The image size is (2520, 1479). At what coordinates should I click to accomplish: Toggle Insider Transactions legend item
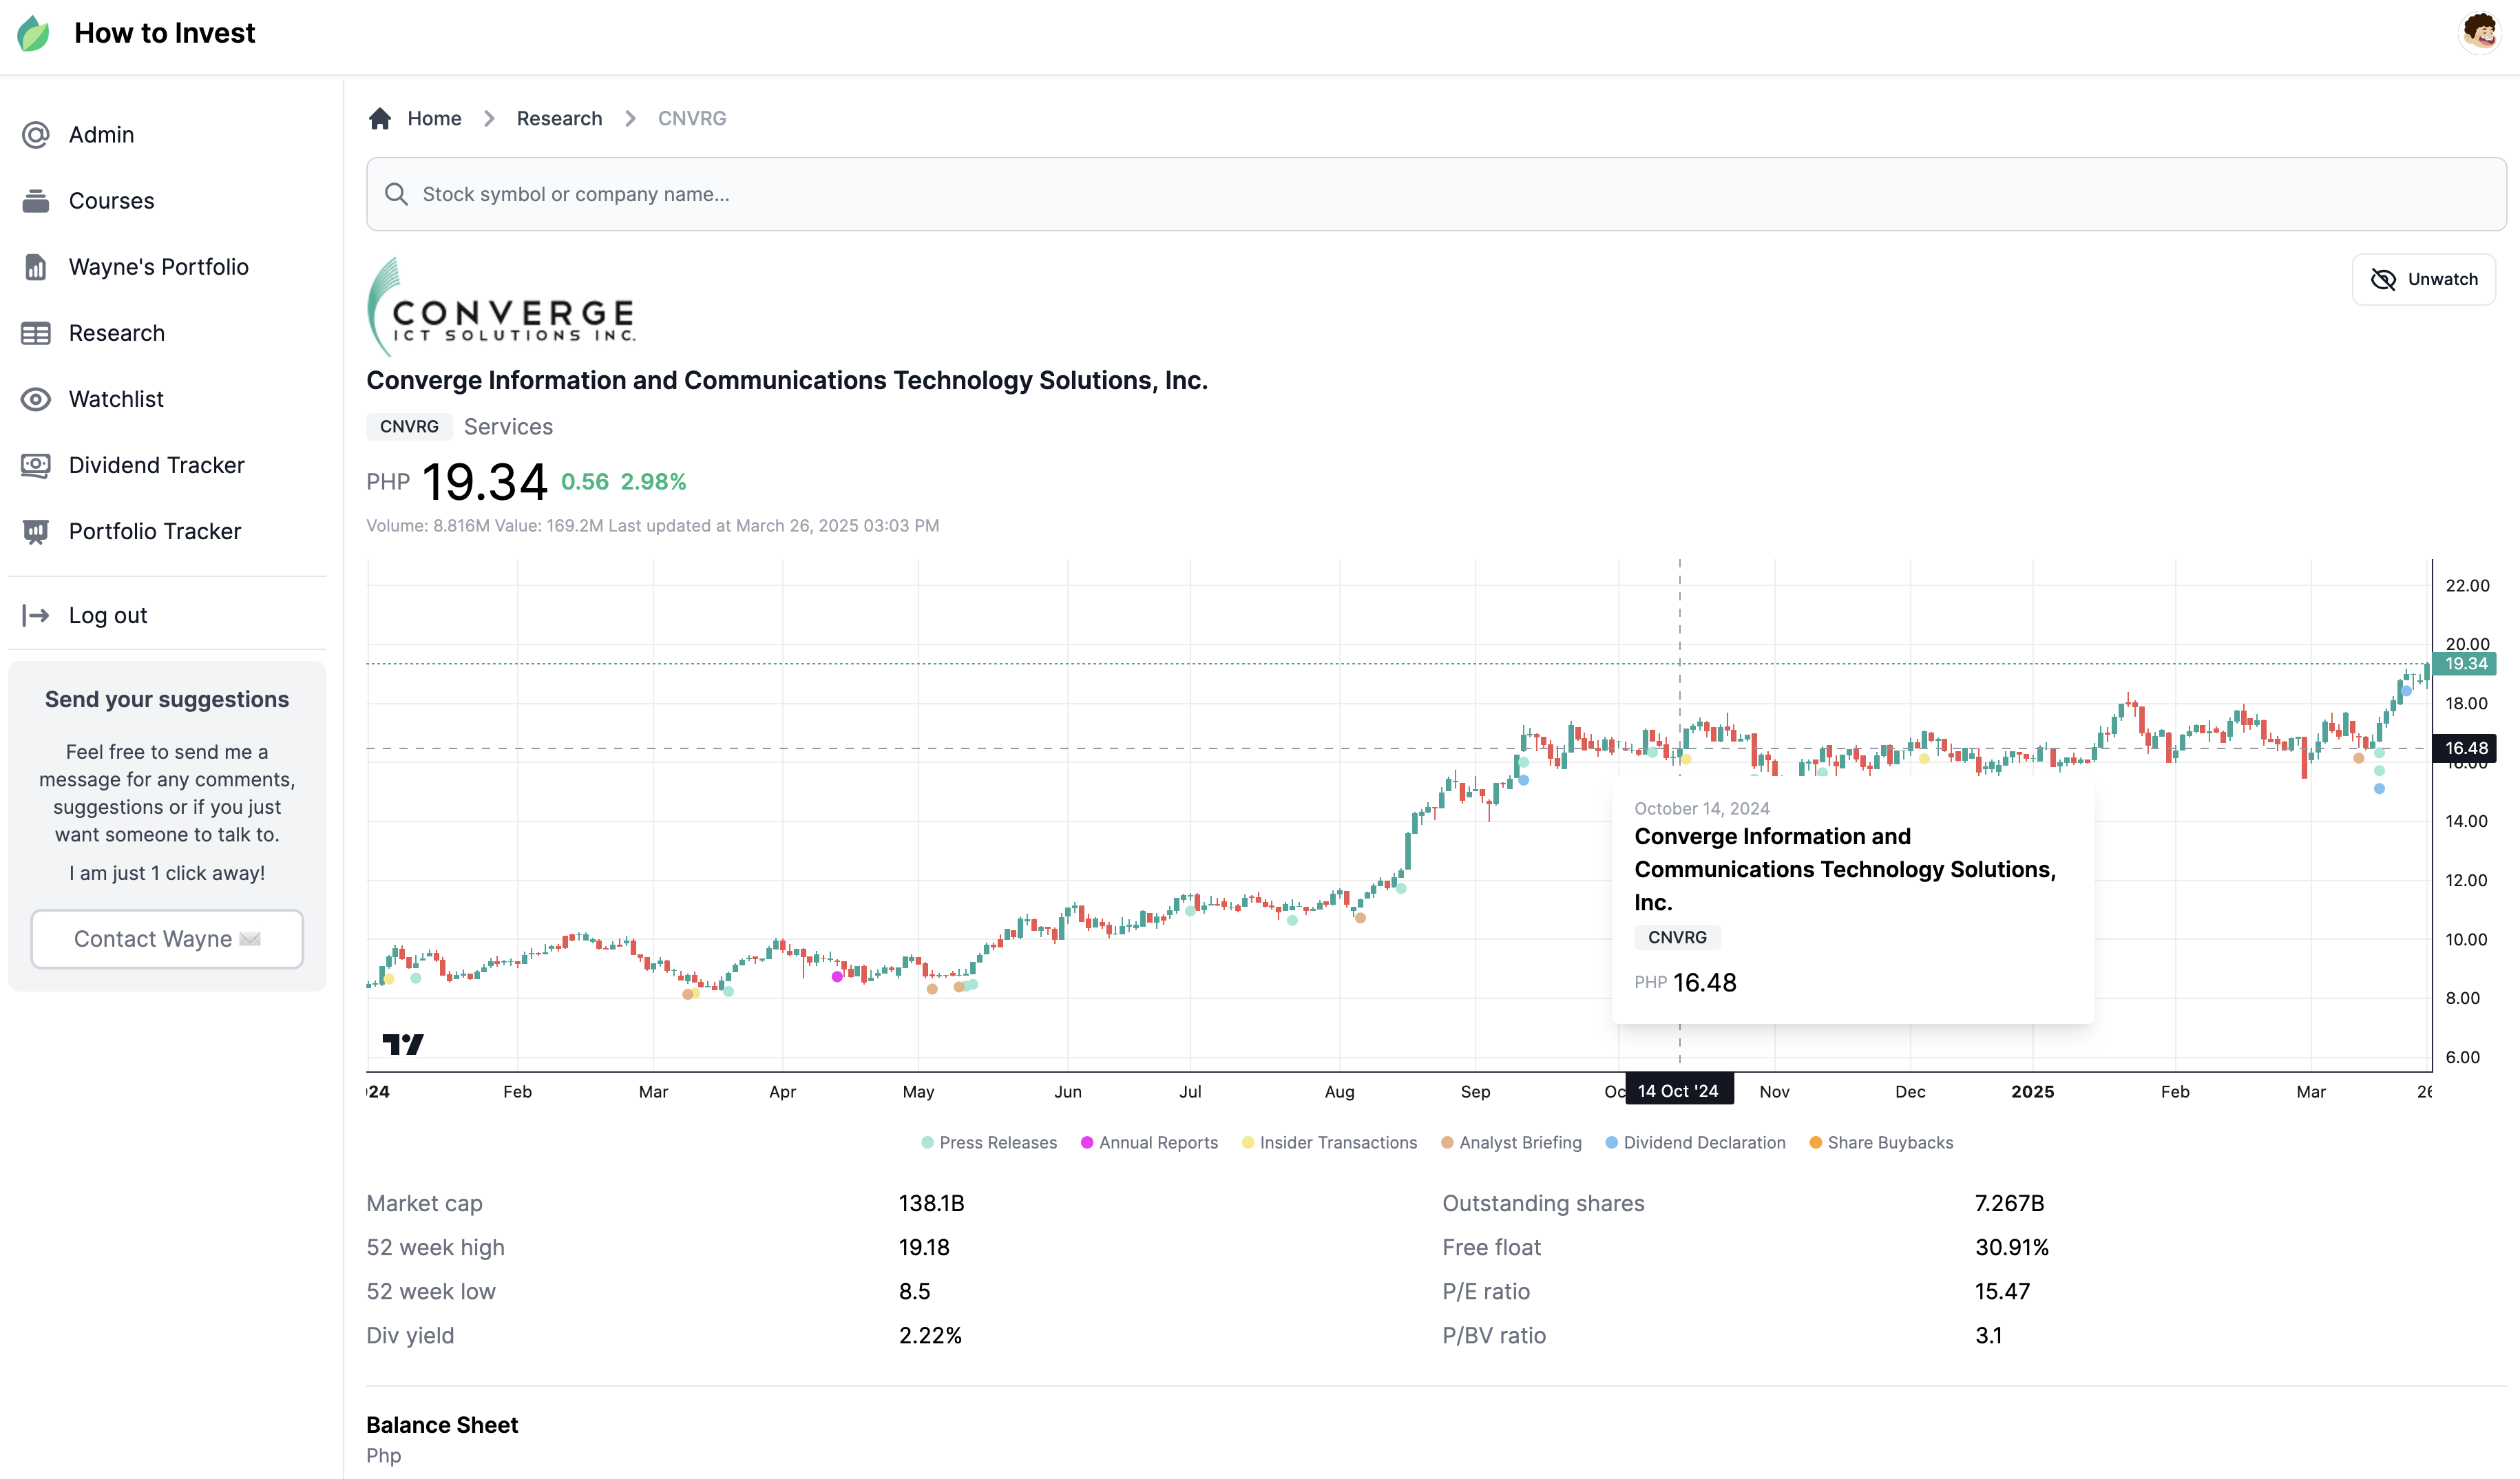coord(1329,1142)
